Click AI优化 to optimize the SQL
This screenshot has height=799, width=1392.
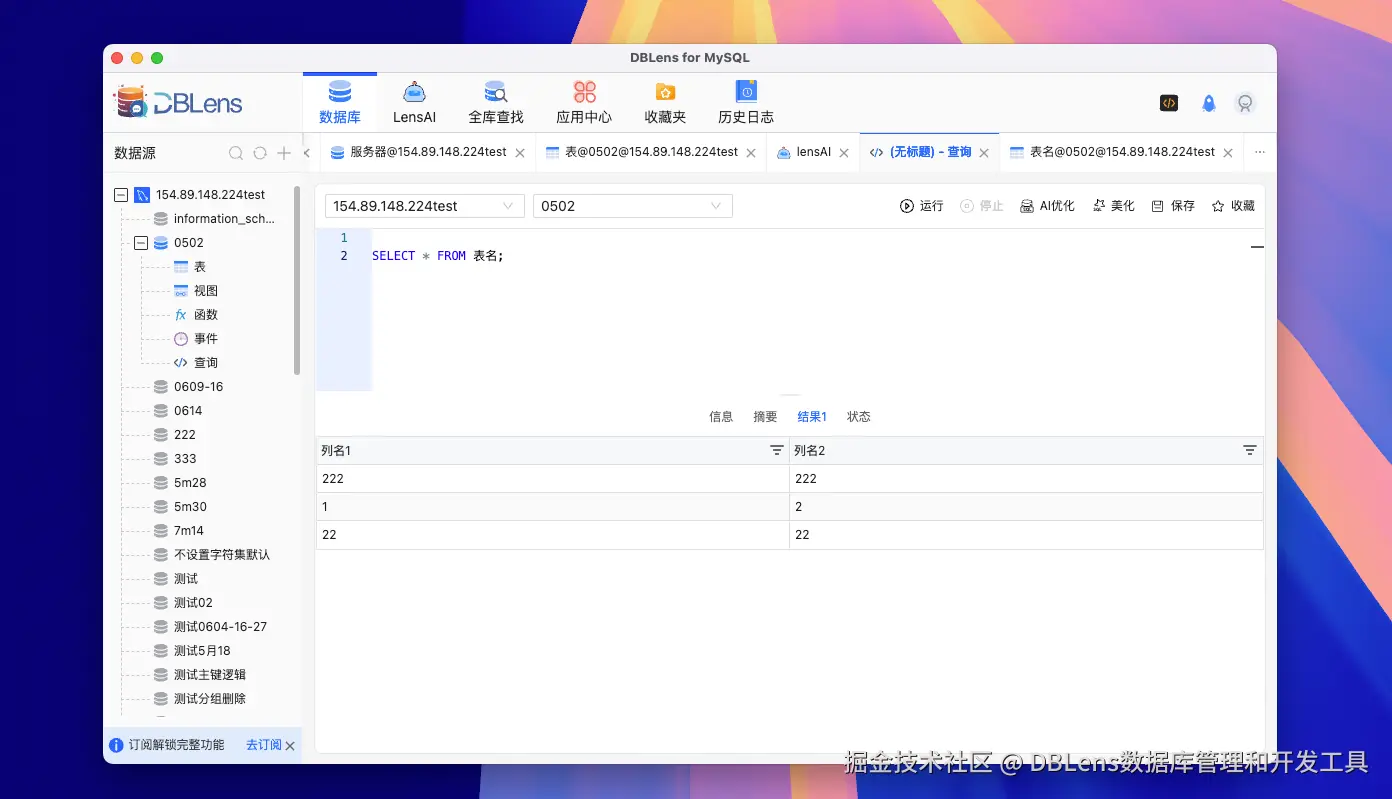1047,206
